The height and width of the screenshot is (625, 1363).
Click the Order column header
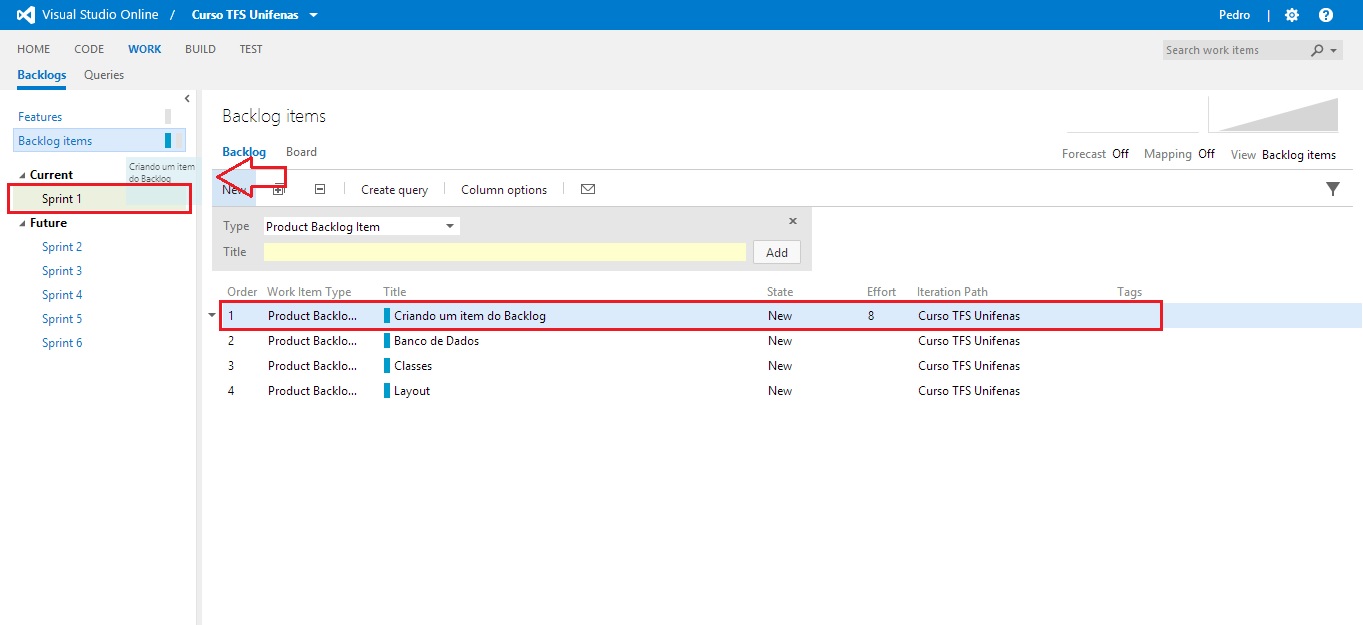[242, 292]
